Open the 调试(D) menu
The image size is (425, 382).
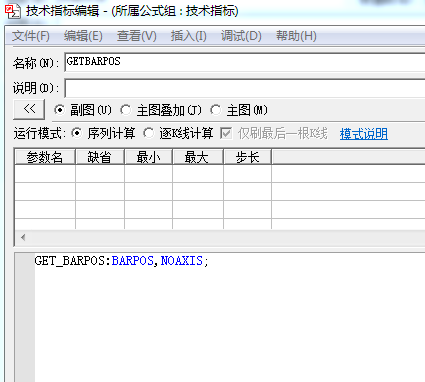click(x=241, y=36)
